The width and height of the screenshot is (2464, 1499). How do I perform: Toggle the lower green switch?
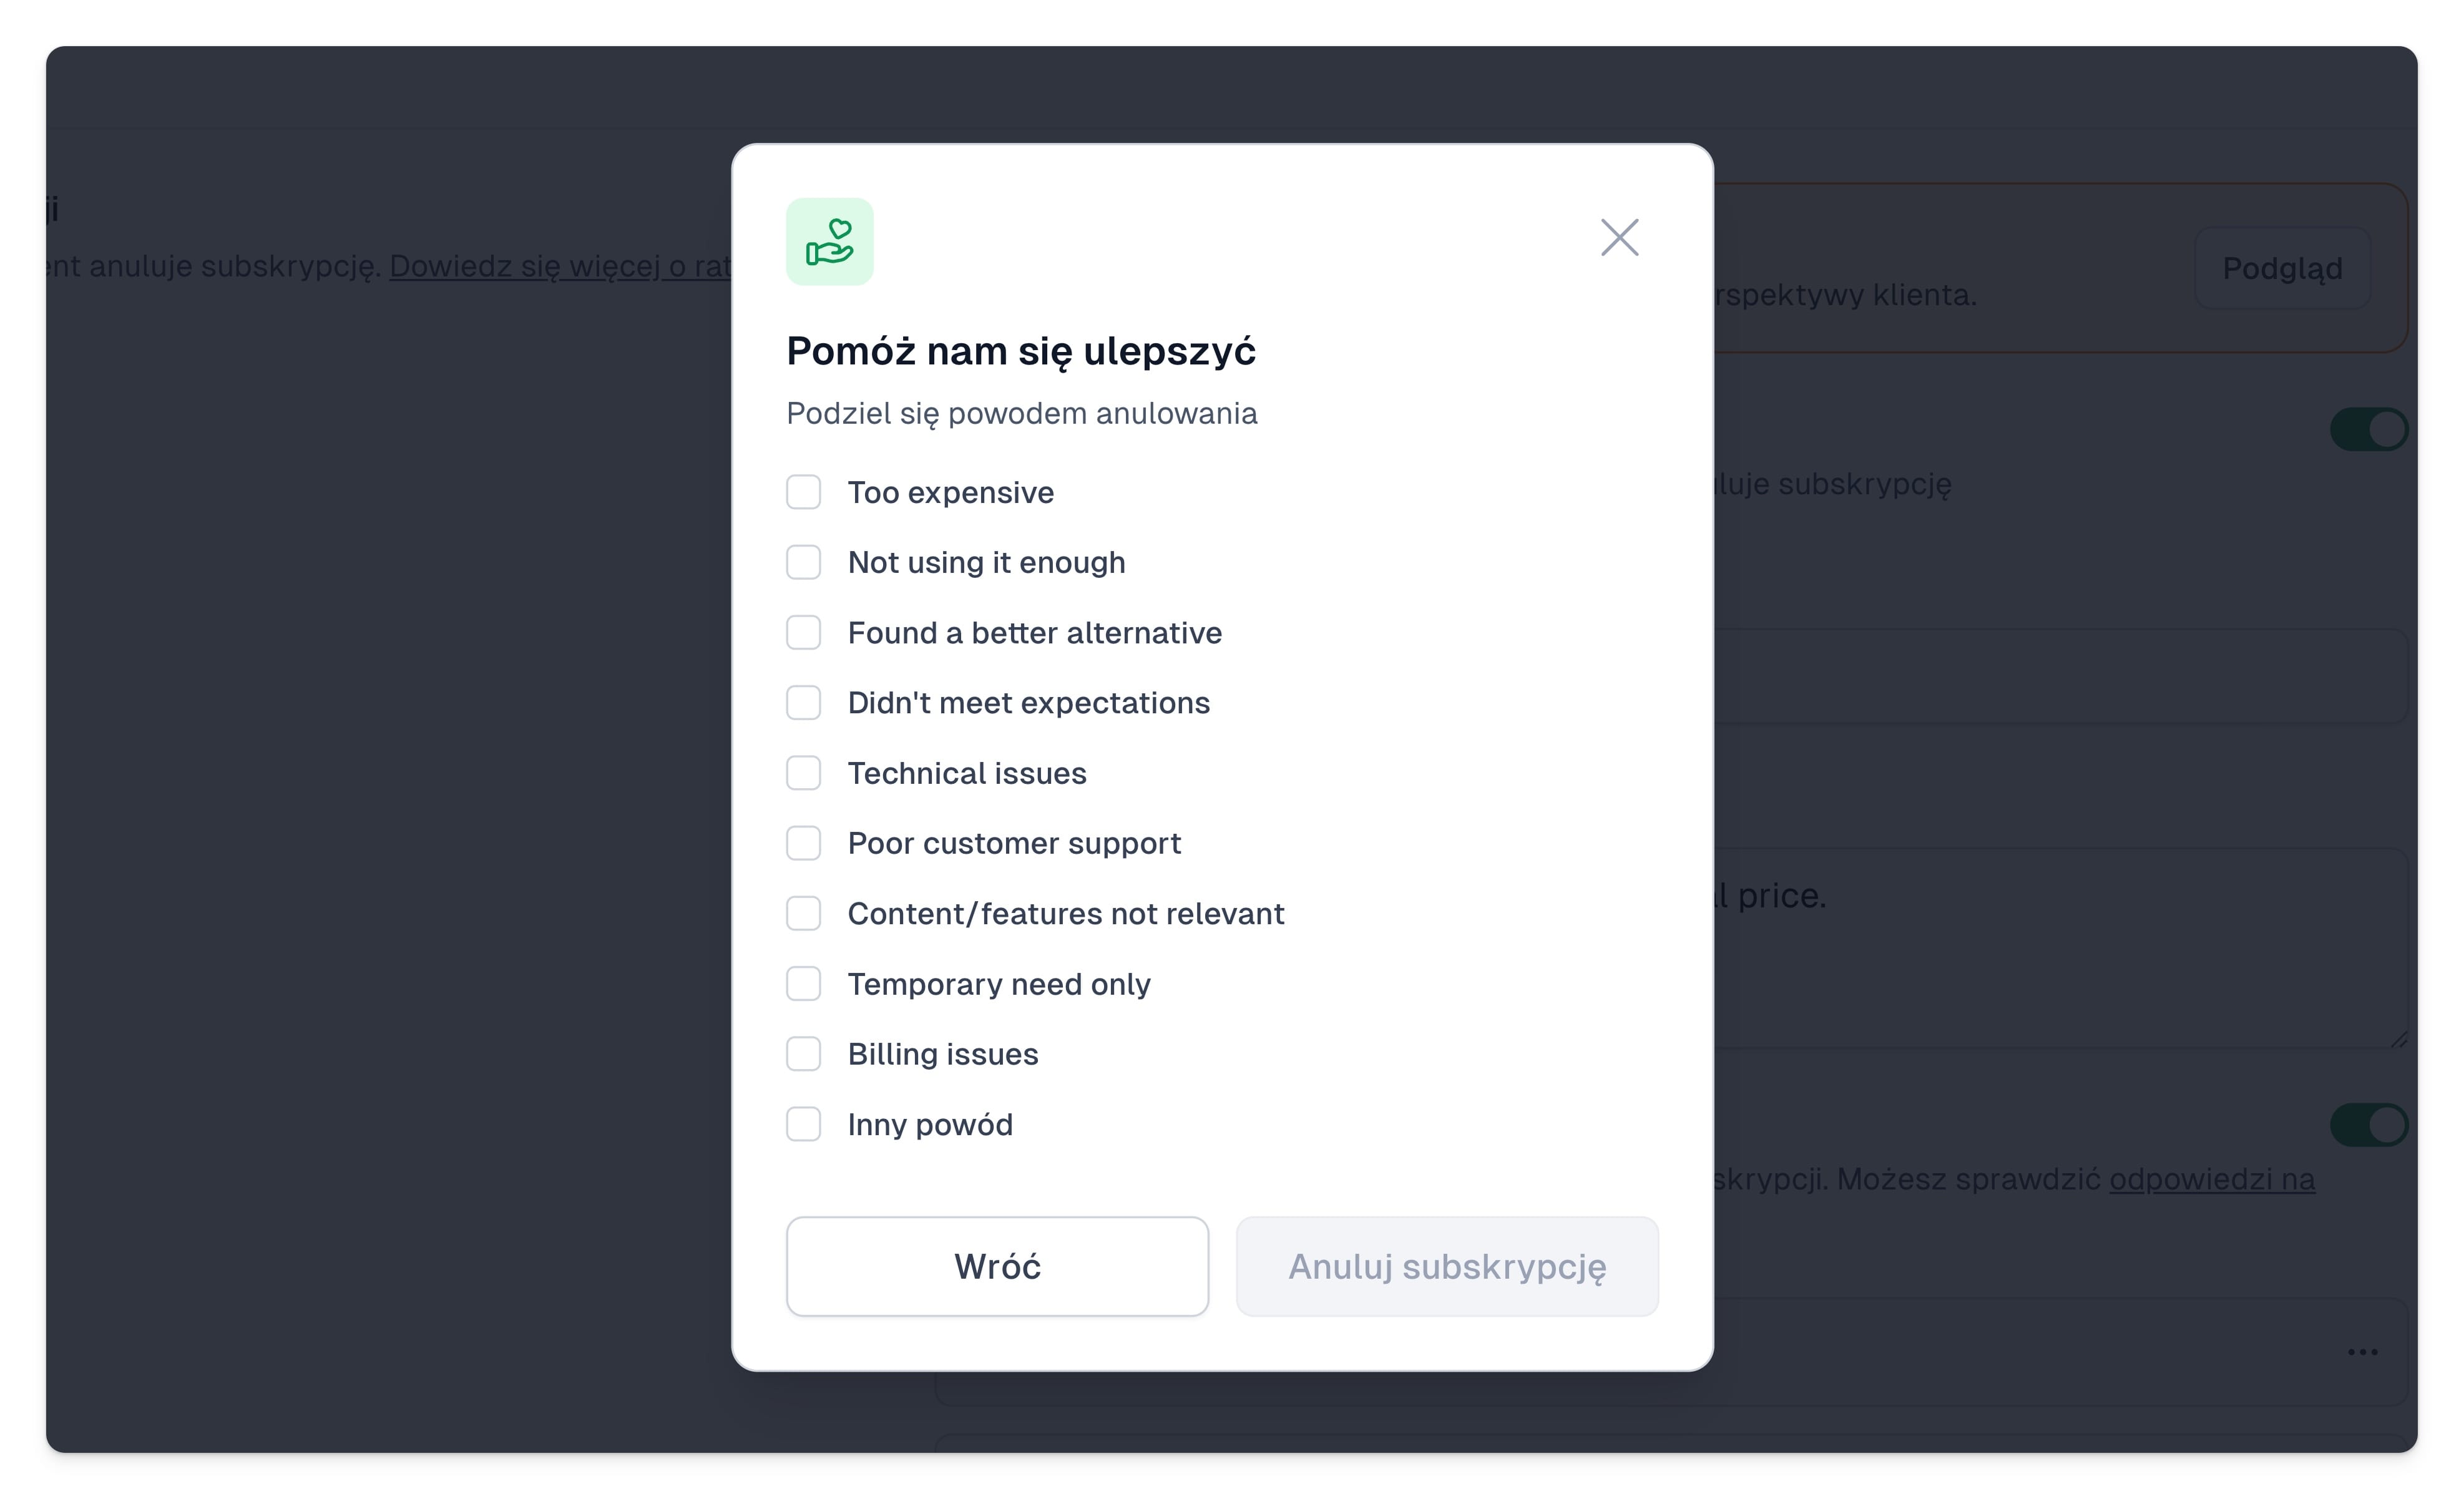pos(2368,1125)
